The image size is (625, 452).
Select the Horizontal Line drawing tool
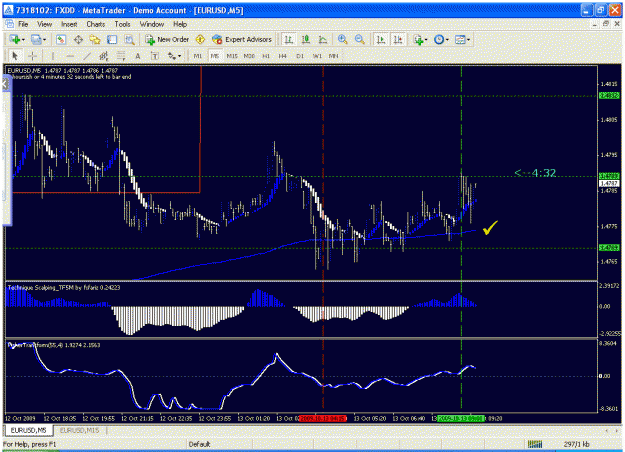pyautogui.click(x=70, y=56)
